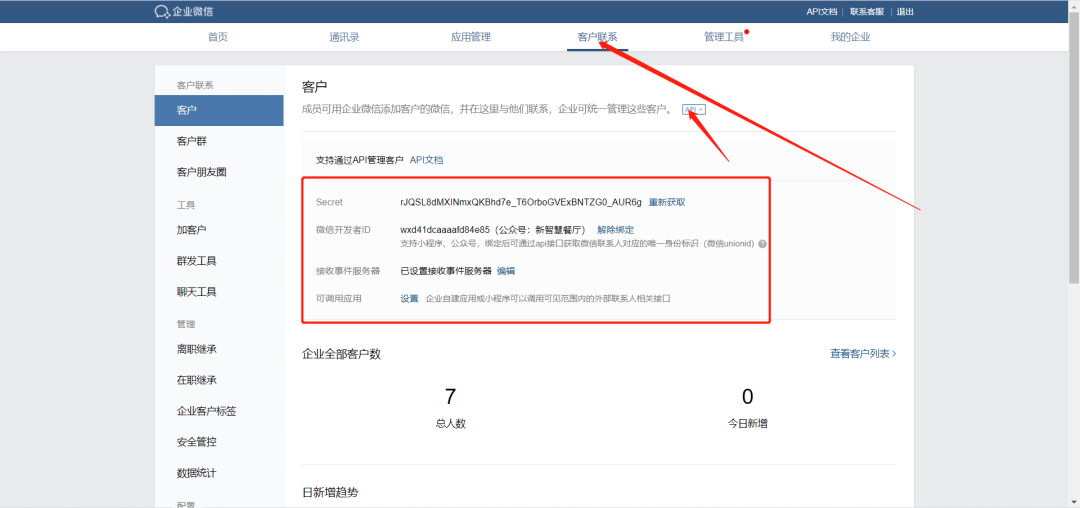Open 查看客户列表 chevron link
Image resolution: width=1080 pixels, height=508 pixels.
tap(863, 354)
